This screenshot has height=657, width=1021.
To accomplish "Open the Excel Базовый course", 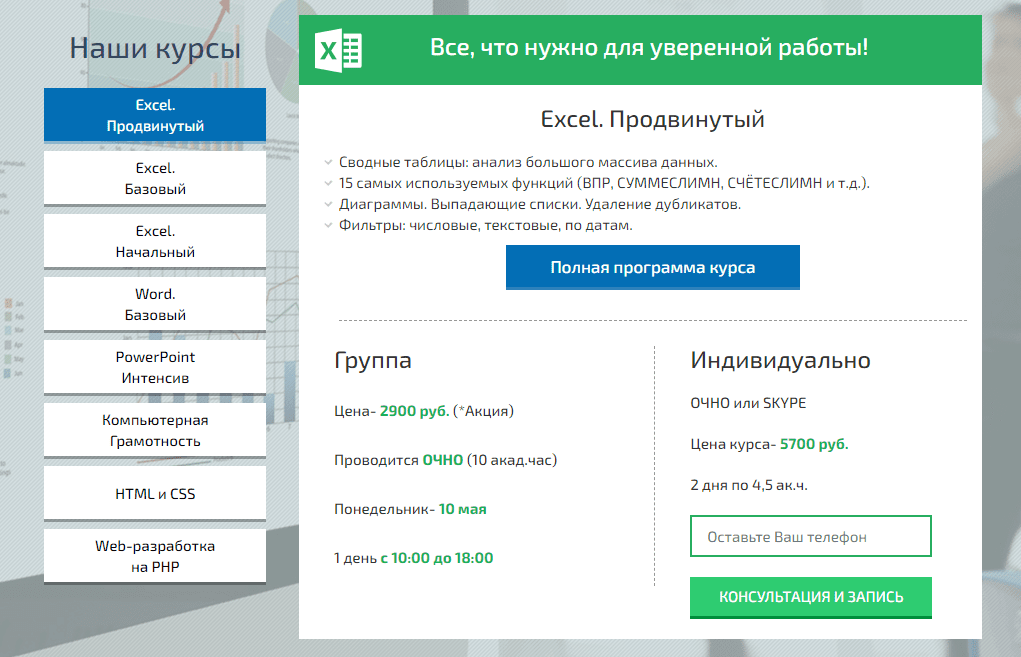I will click(x=155, y=178).
